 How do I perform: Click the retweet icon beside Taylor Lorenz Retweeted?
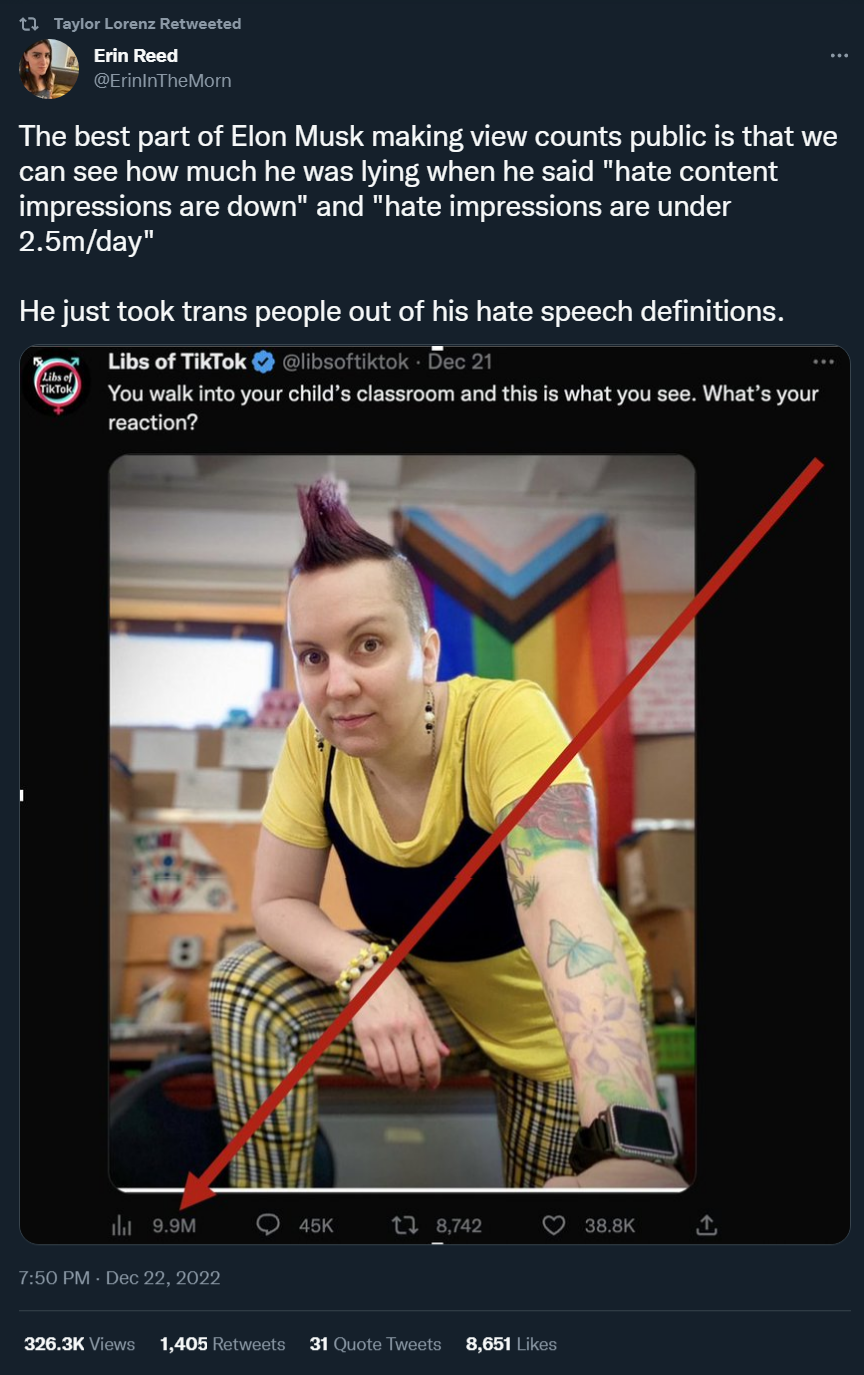point(29,23)
